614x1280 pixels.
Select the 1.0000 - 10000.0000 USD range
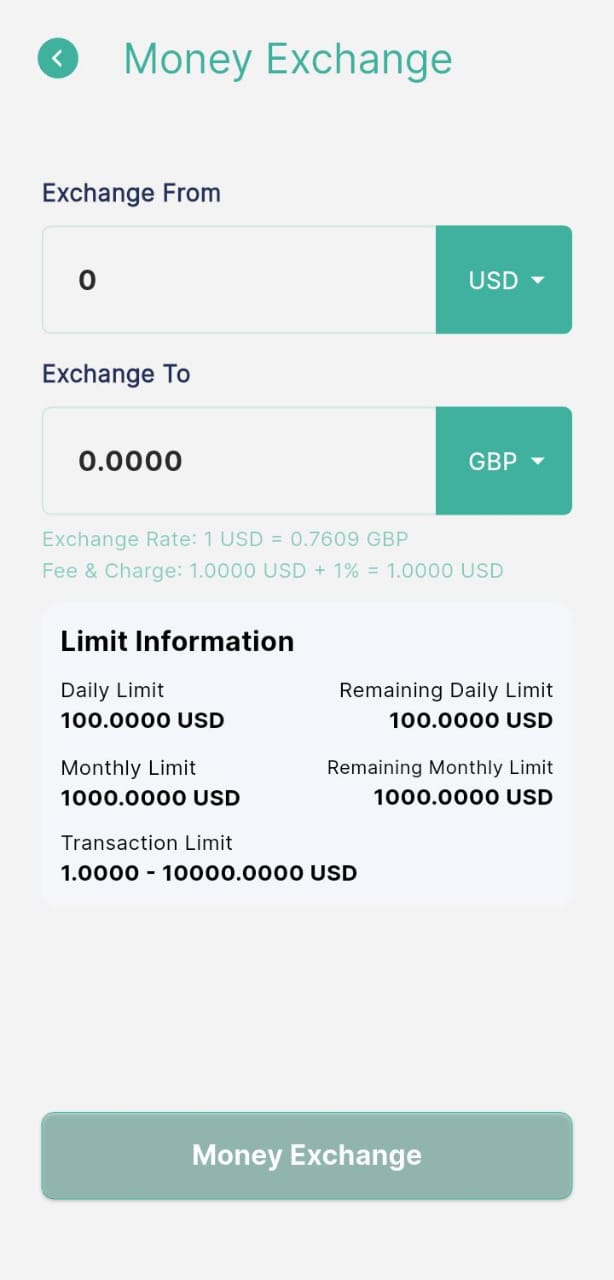tap(208, 873)
